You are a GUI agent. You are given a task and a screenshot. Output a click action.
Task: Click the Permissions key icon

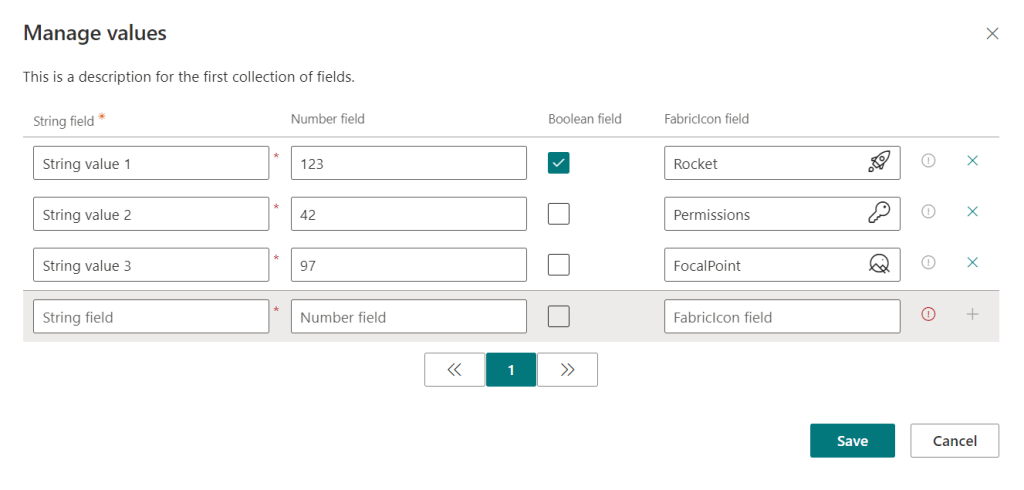pyautogui.click(x=879, y=214)
